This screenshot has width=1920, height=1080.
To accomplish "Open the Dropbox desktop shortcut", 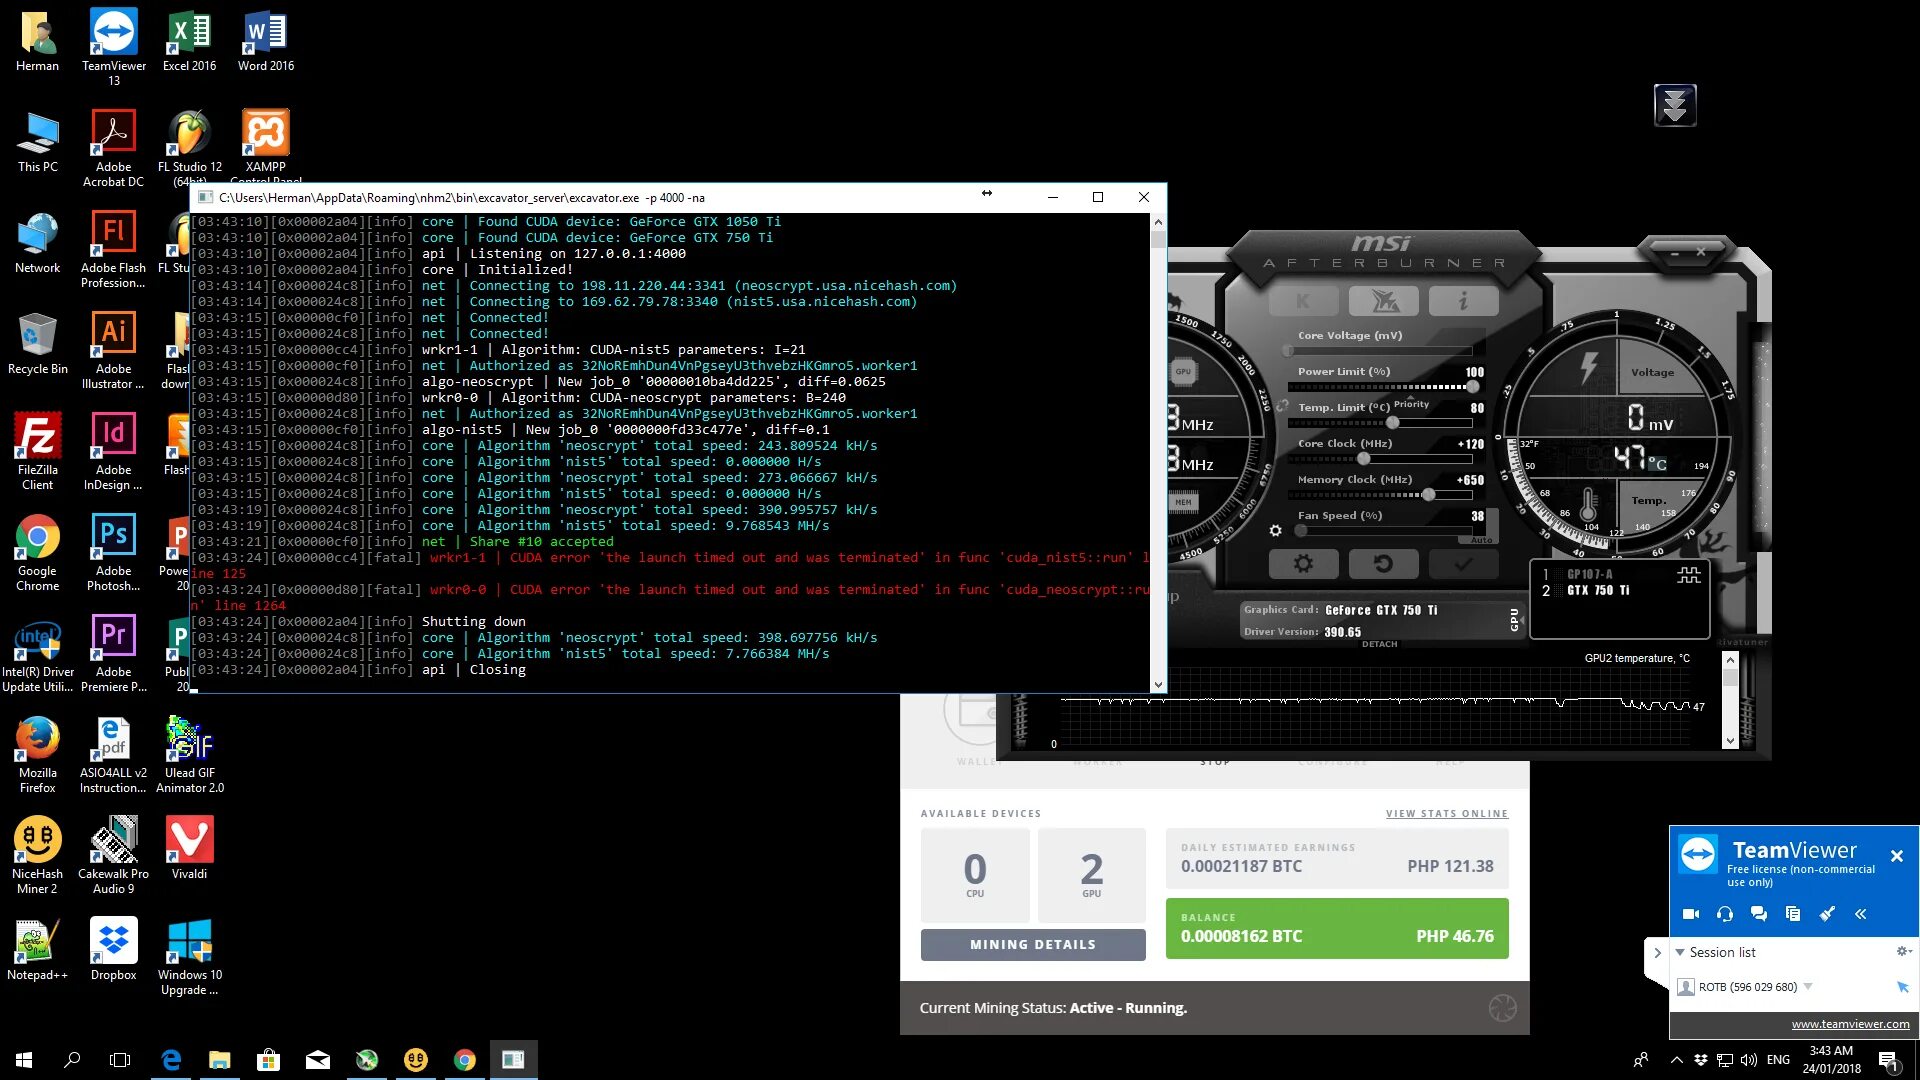I will pyautogui.click(x=113, y=949).
